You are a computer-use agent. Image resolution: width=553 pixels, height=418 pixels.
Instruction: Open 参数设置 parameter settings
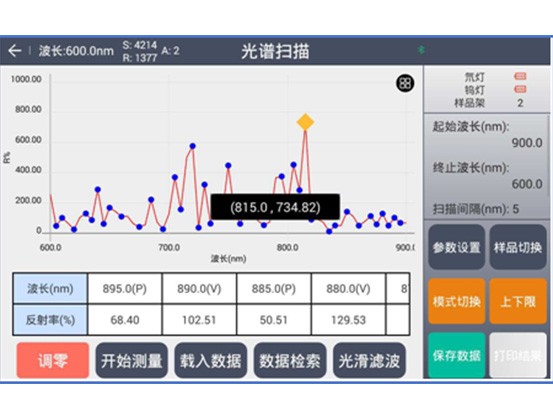click(x=457, y=247)
